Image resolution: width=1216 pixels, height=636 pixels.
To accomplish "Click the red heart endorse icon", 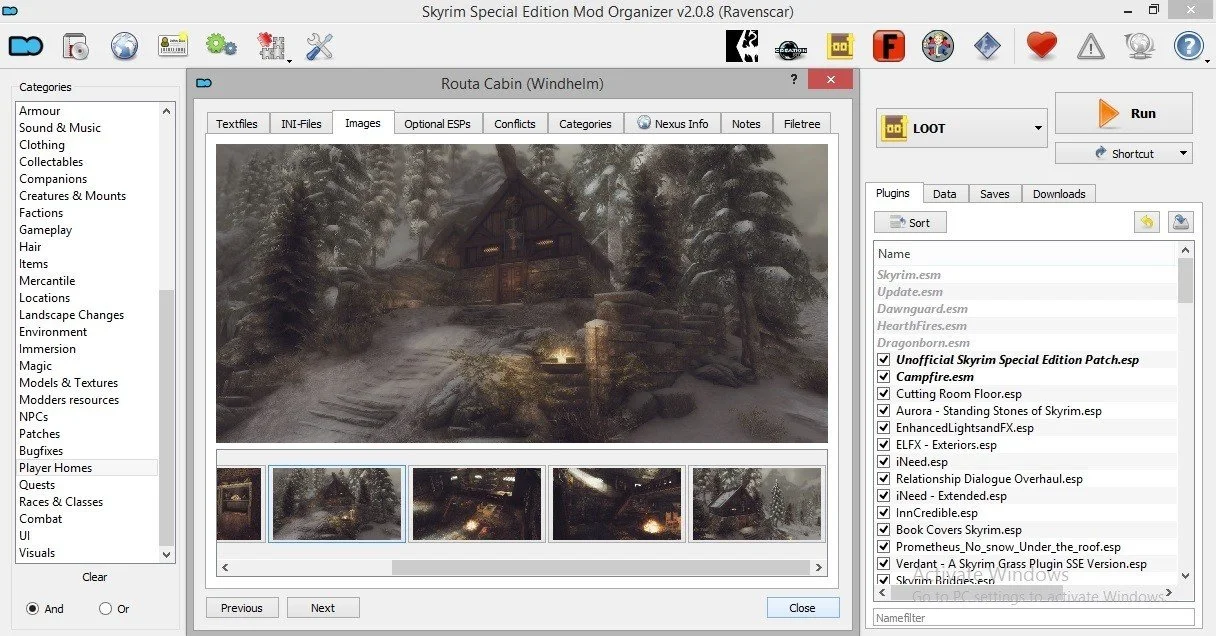I will coord(1041,46).
